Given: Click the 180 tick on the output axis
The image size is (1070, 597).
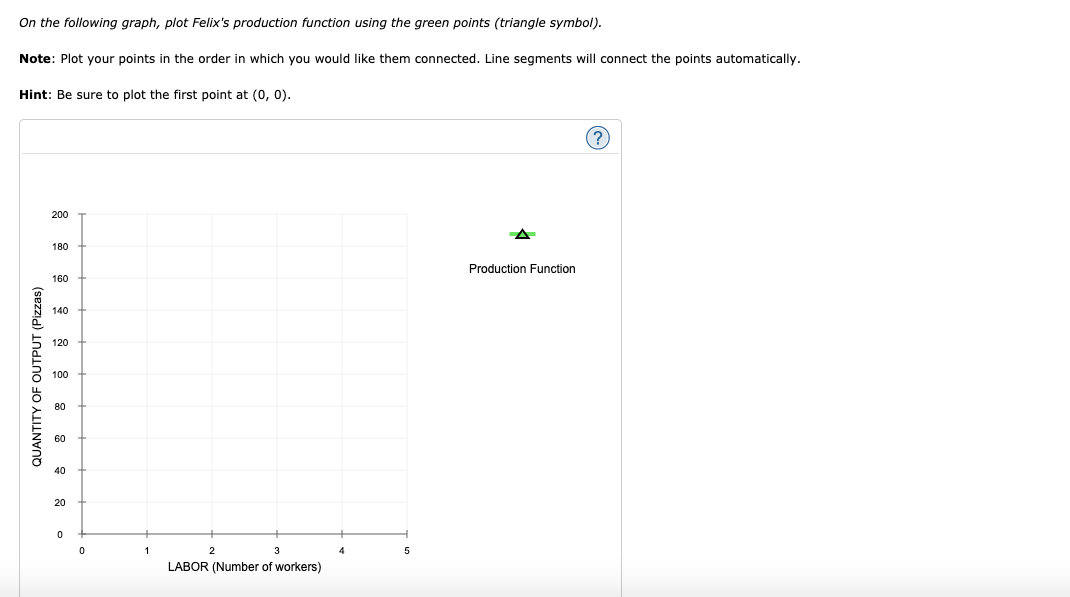Looking at the screenshot, I should 81,246.
